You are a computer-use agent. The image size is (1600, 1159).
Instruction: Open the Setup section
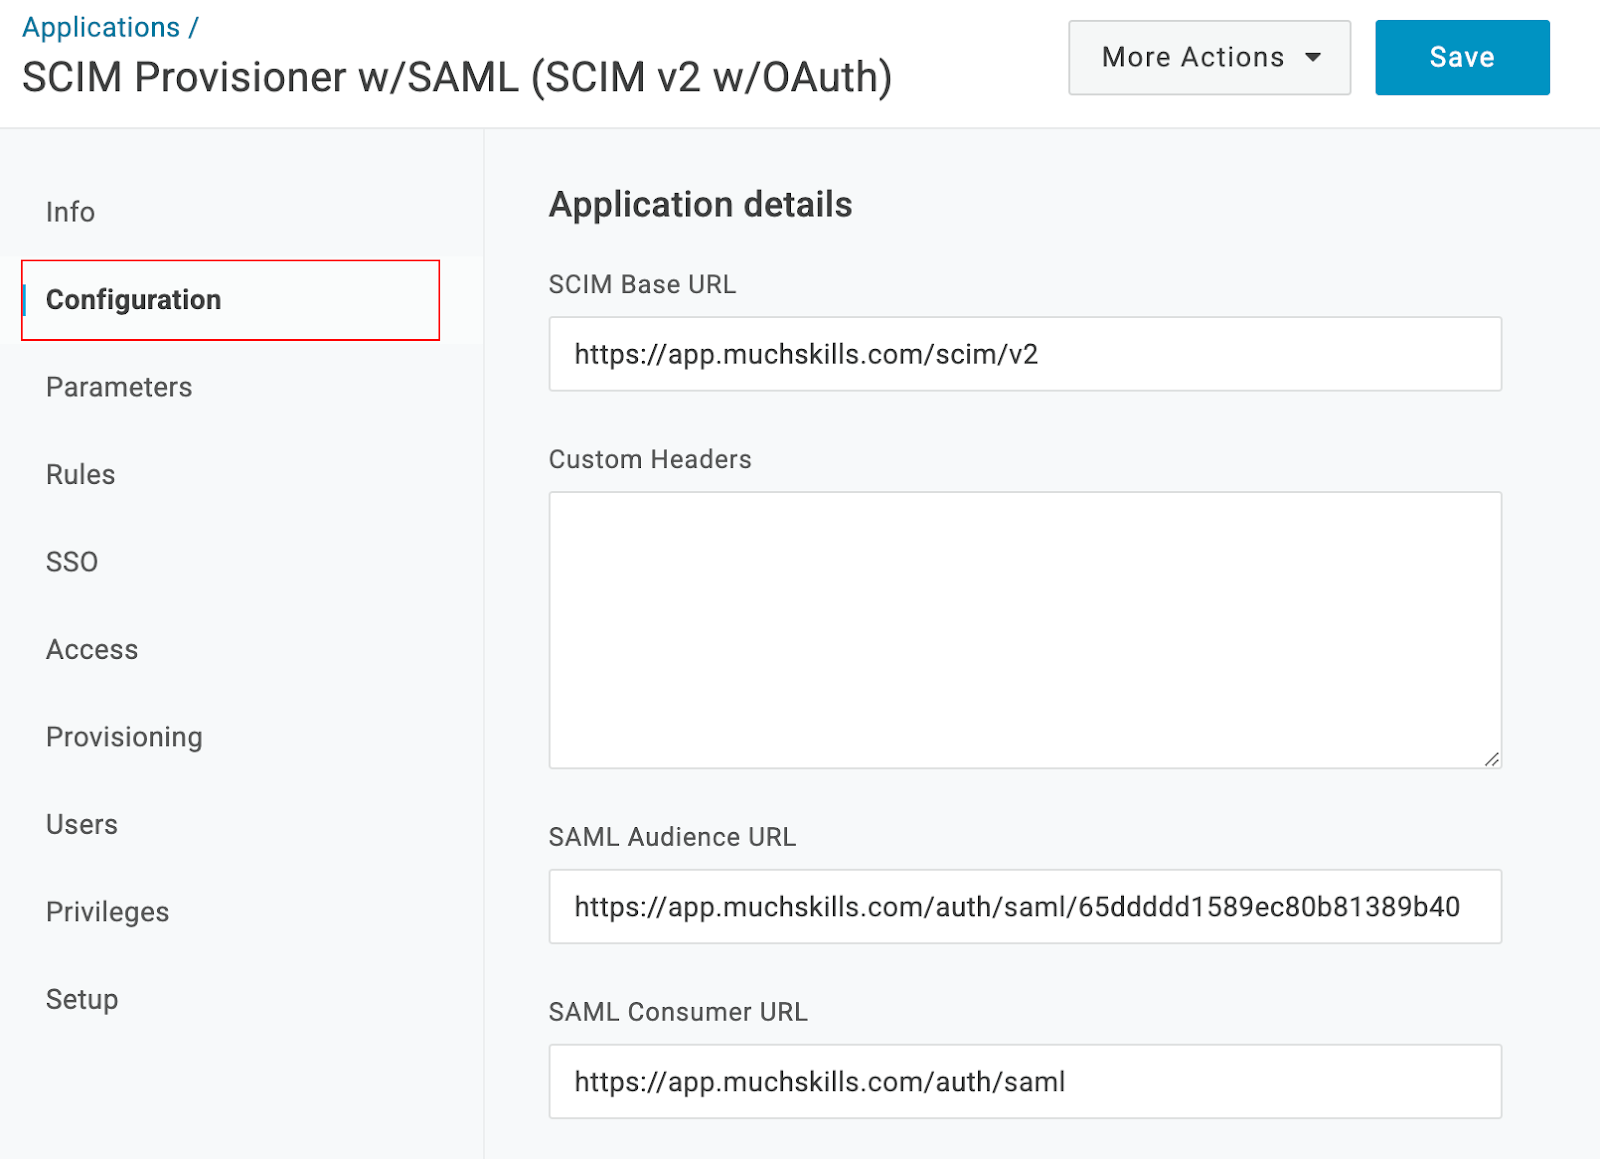click(82, 999)
